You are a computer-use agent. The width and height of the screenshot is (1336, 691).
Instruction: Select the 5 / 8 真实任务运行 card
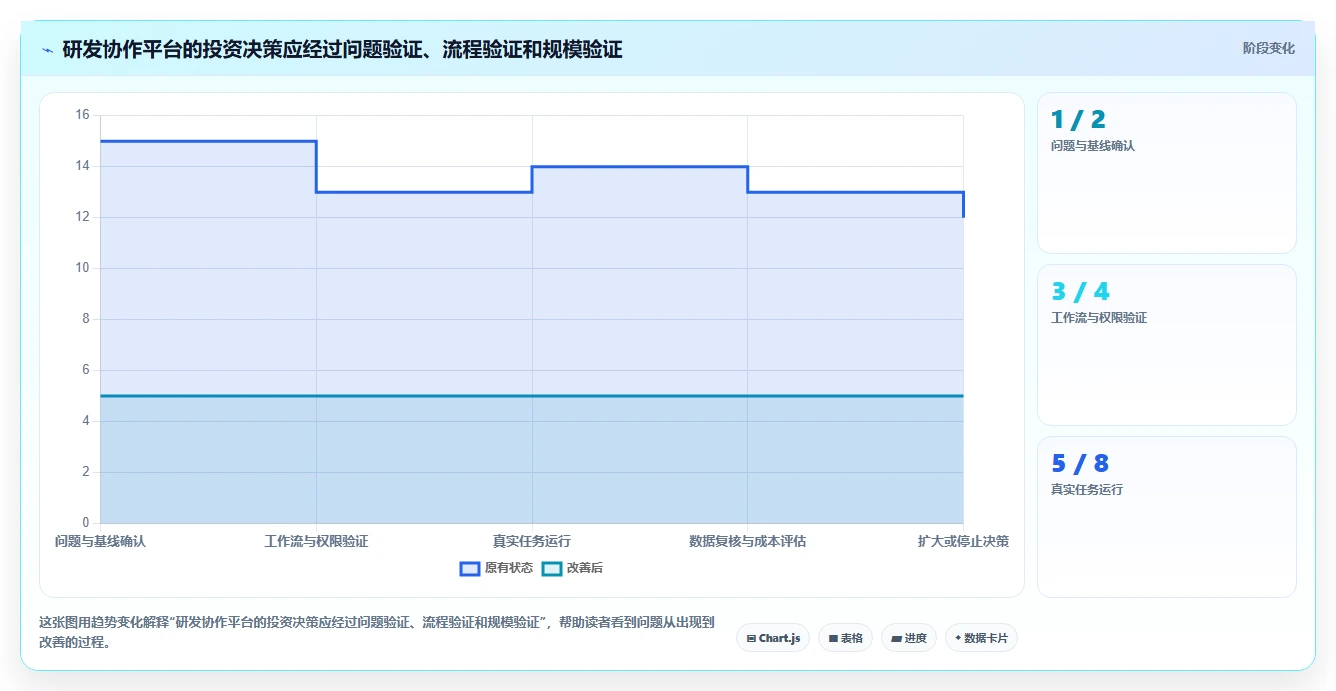pyautogui.click(x=1167, y=517)
